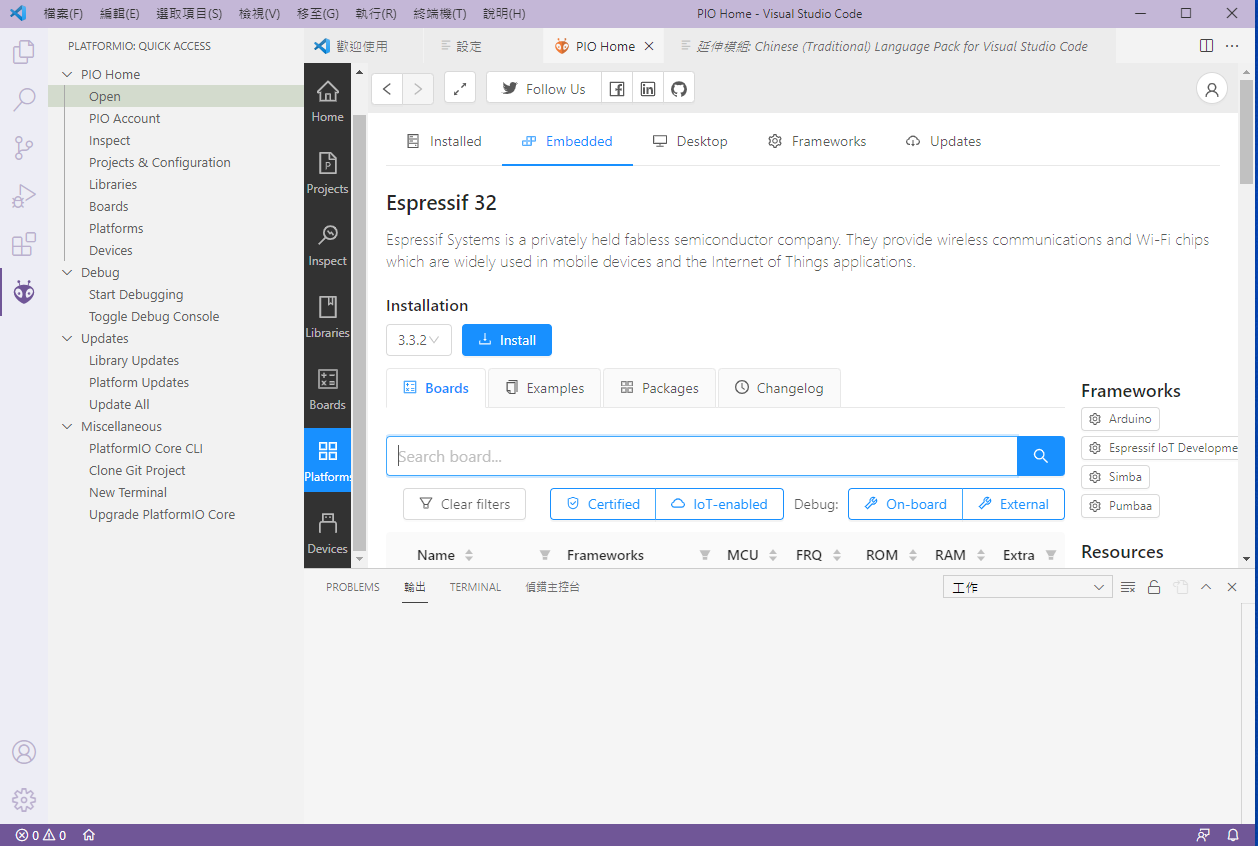Open the version 3.3.2 dropdown
This screenshot has height=846, width=1258.
pos(419,340)
